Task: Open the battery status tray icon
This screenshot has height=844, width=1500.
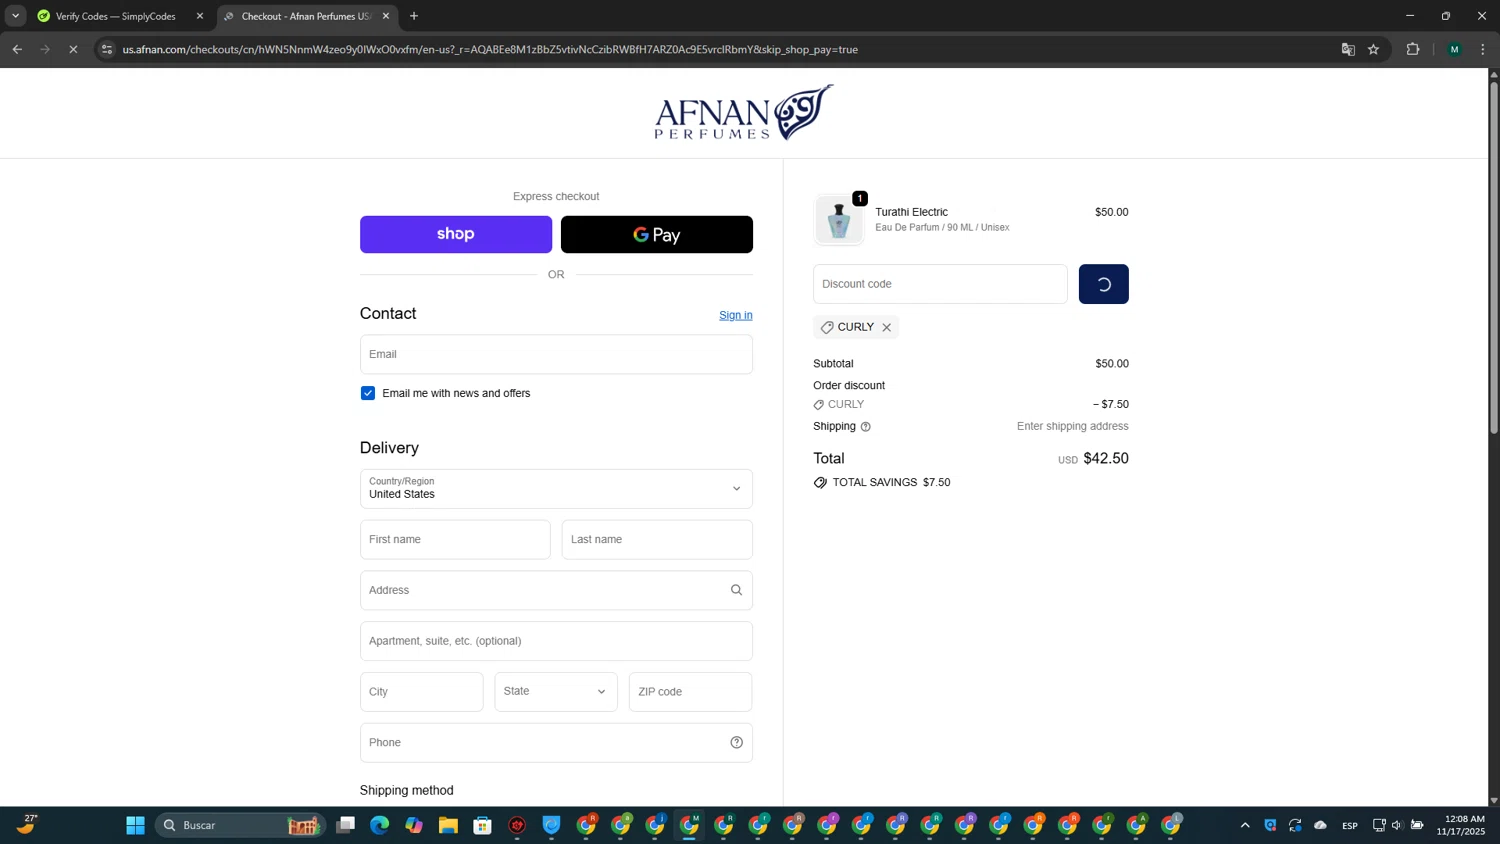Action: [1417, 825]
